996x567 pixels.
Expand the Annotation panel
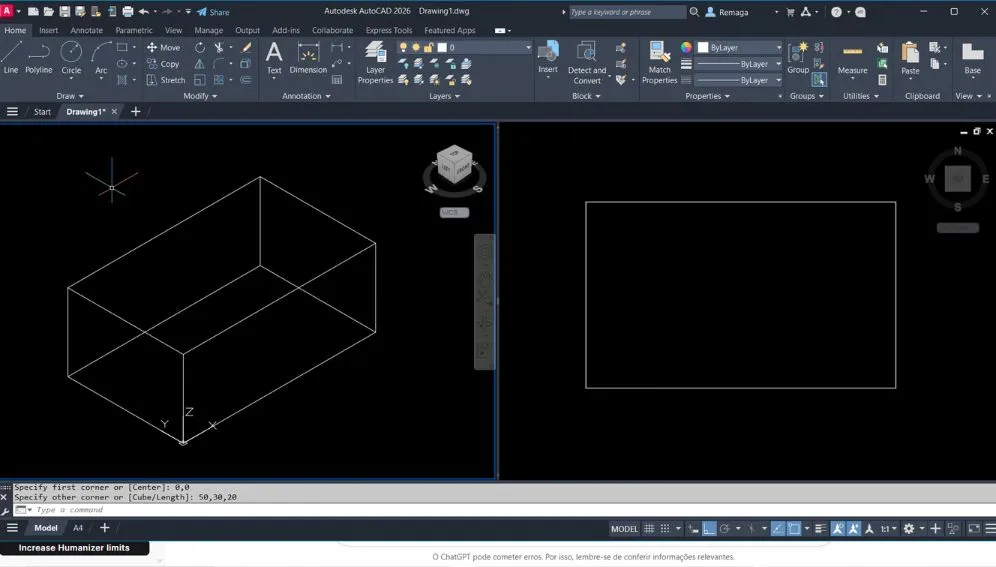(306, 96)
